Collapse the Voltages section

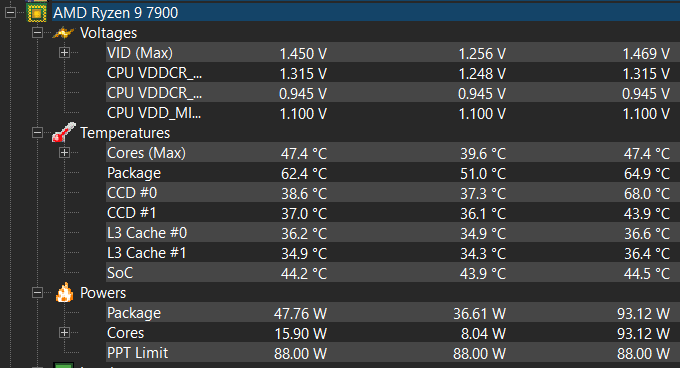tap(37, 33)
